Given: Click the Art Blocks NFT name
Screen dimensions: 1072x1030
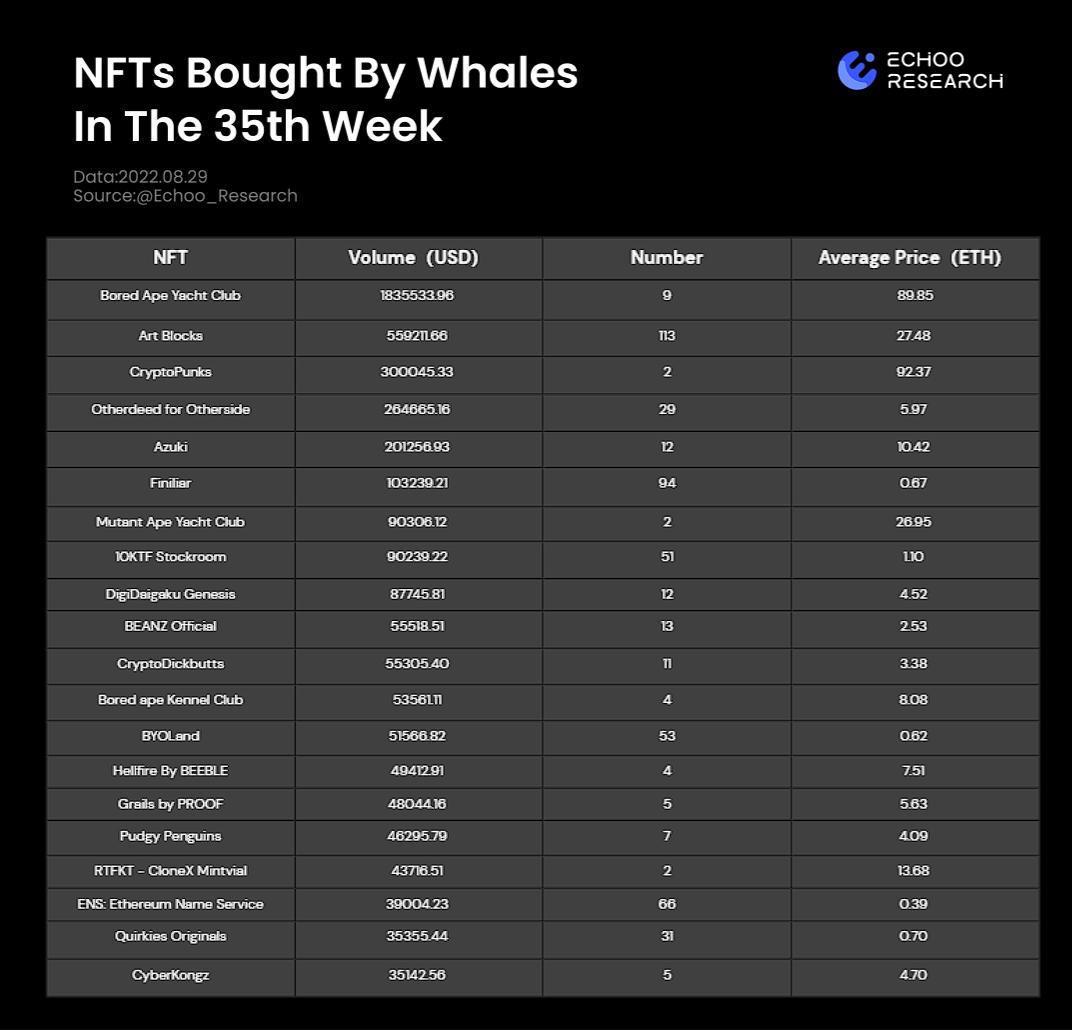Looking at the screenshot, I should (170, 336).
